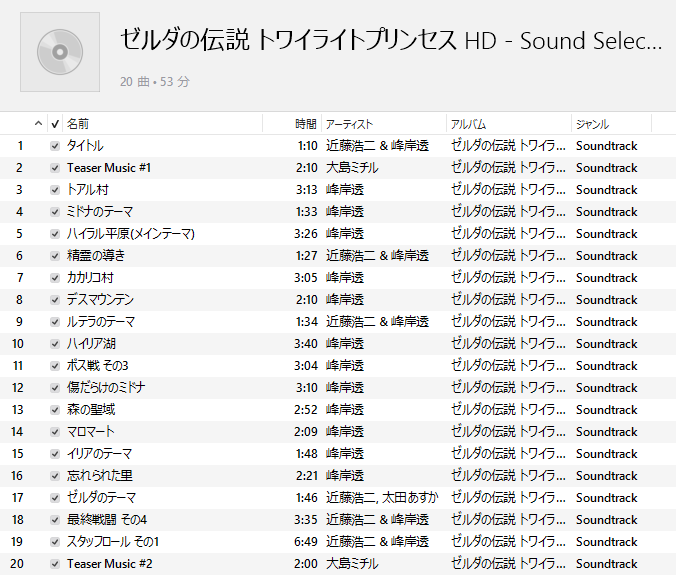Click the sort arrow in the header row

(39, 124)
